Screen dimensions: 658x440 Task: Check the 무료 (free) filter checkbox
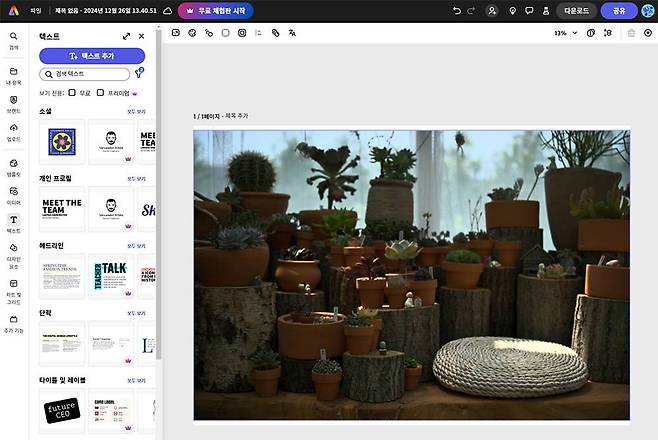(72, 92)
